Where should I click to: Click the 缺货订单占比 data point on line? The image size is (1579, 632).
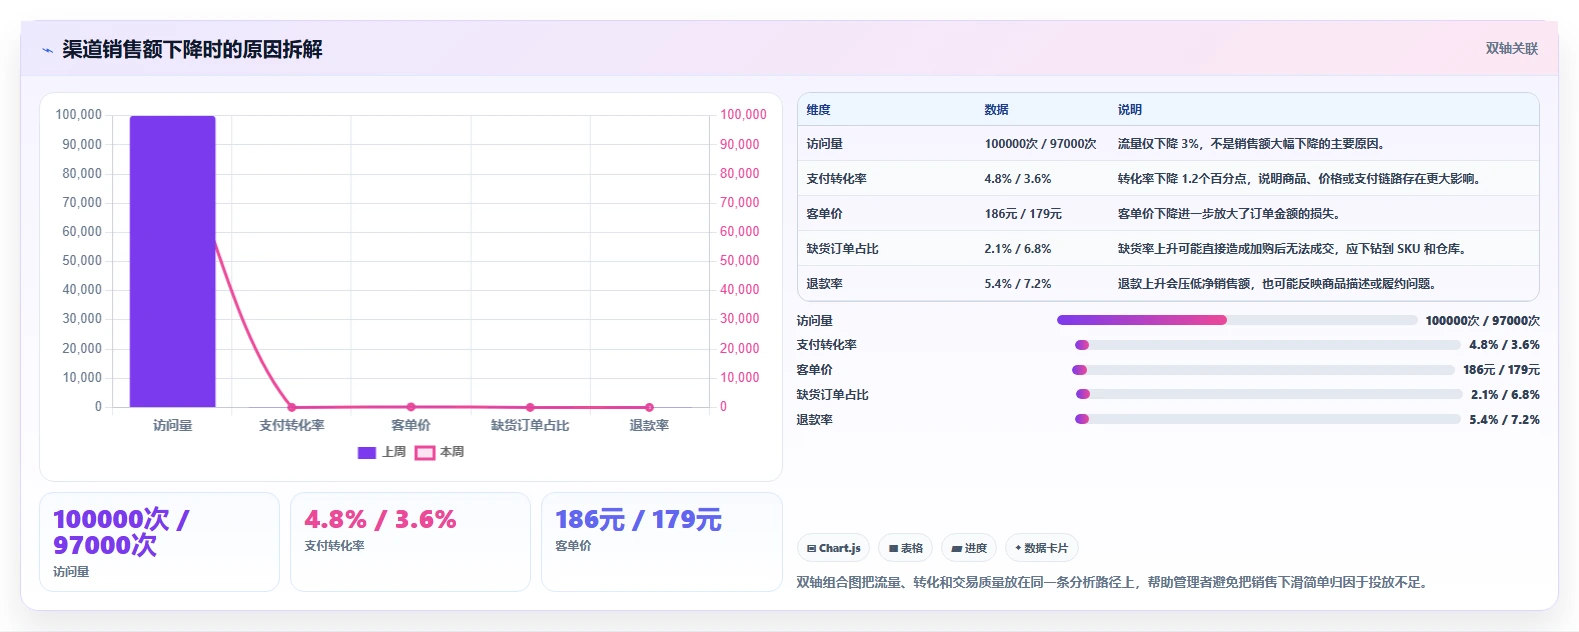530,407
